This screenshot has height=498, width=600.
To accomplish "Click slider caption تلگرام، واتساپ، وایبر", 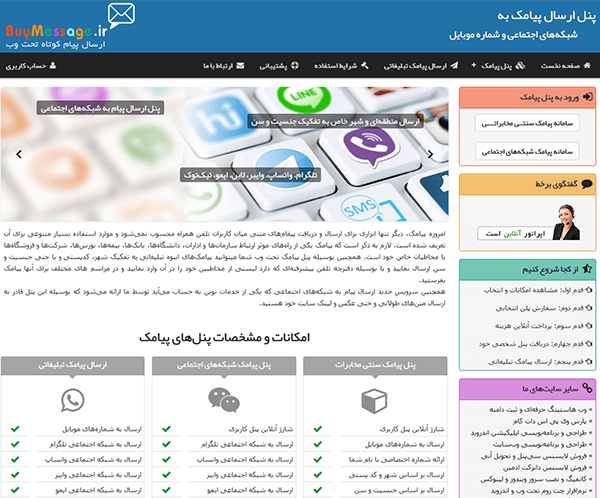I will [x=251, y=175].
